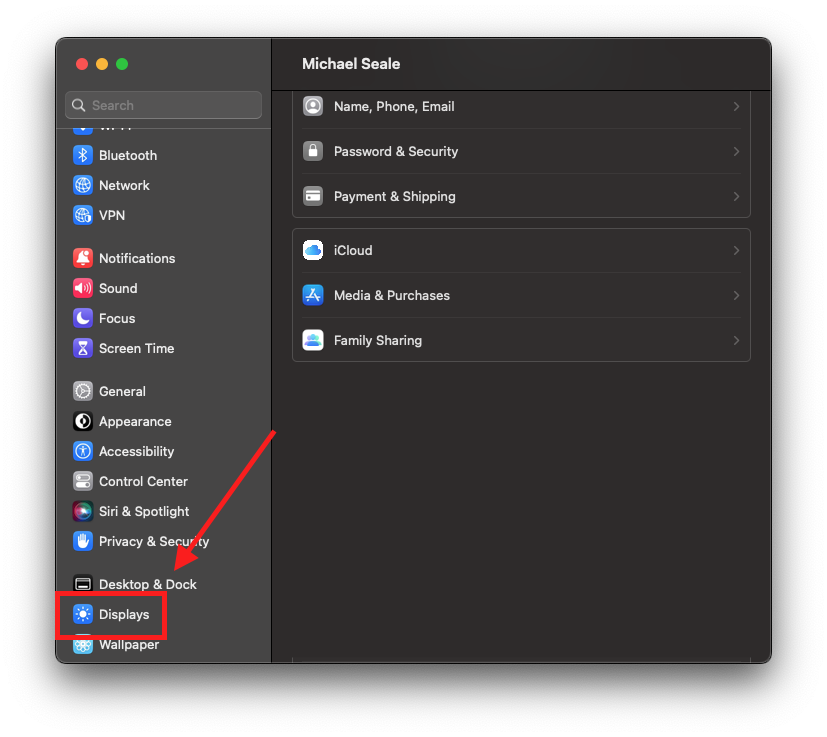827x737 pixels.
Task: Click the Desktop & Dock icon
Action: pyautogui.click(x=83, y=584)
